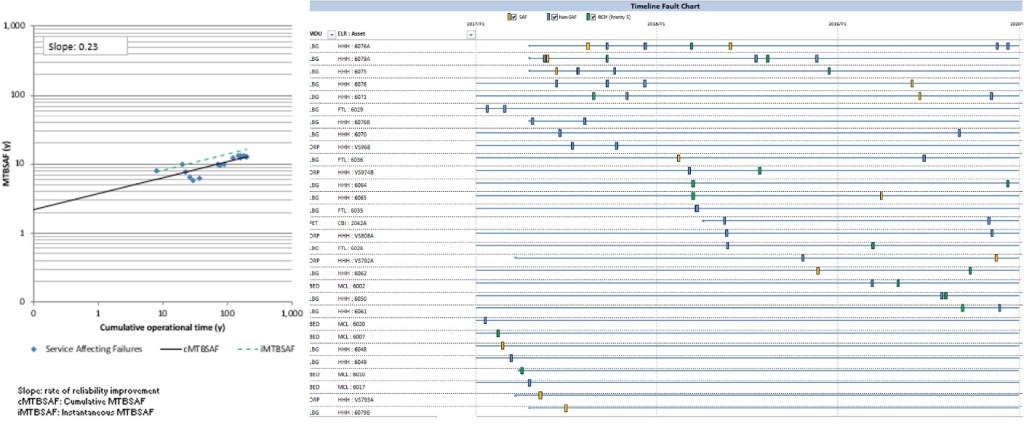This screenshot has height=430, width=1024.
Task: Click the yellow SAF legend color swatch
Action: [509, 18]
